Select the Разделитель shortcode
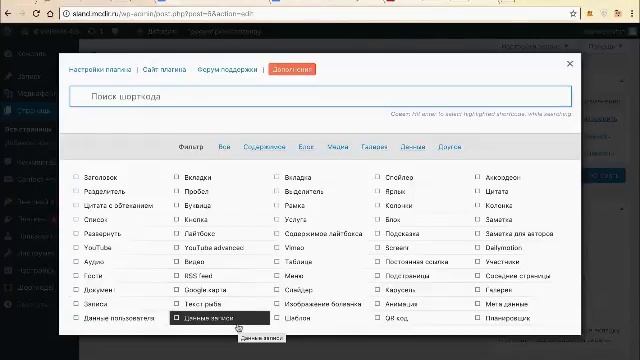640x360 pixels. (x=104, y=191)
